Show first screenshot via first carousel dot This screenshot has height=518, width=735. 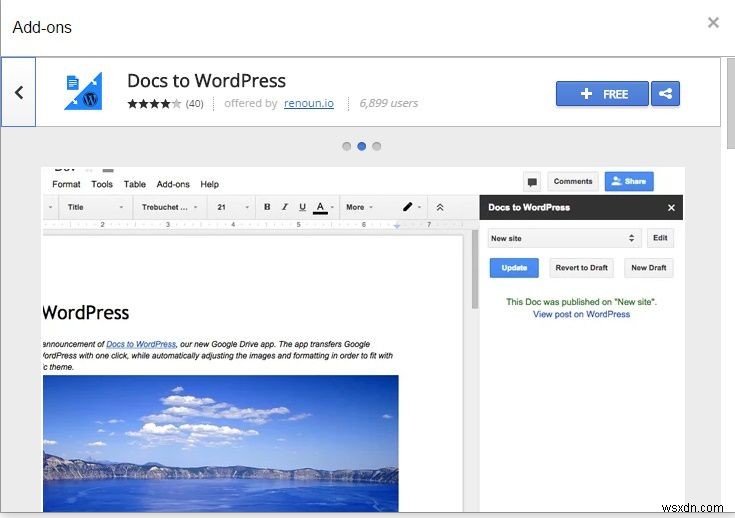coord(346,146)
